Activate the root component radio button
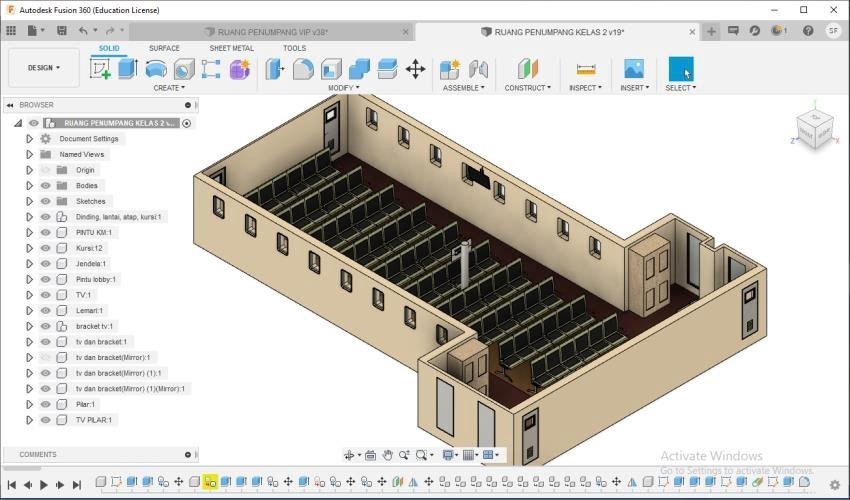Viewport: 850px width, 500px height. (x=186, y=123)
